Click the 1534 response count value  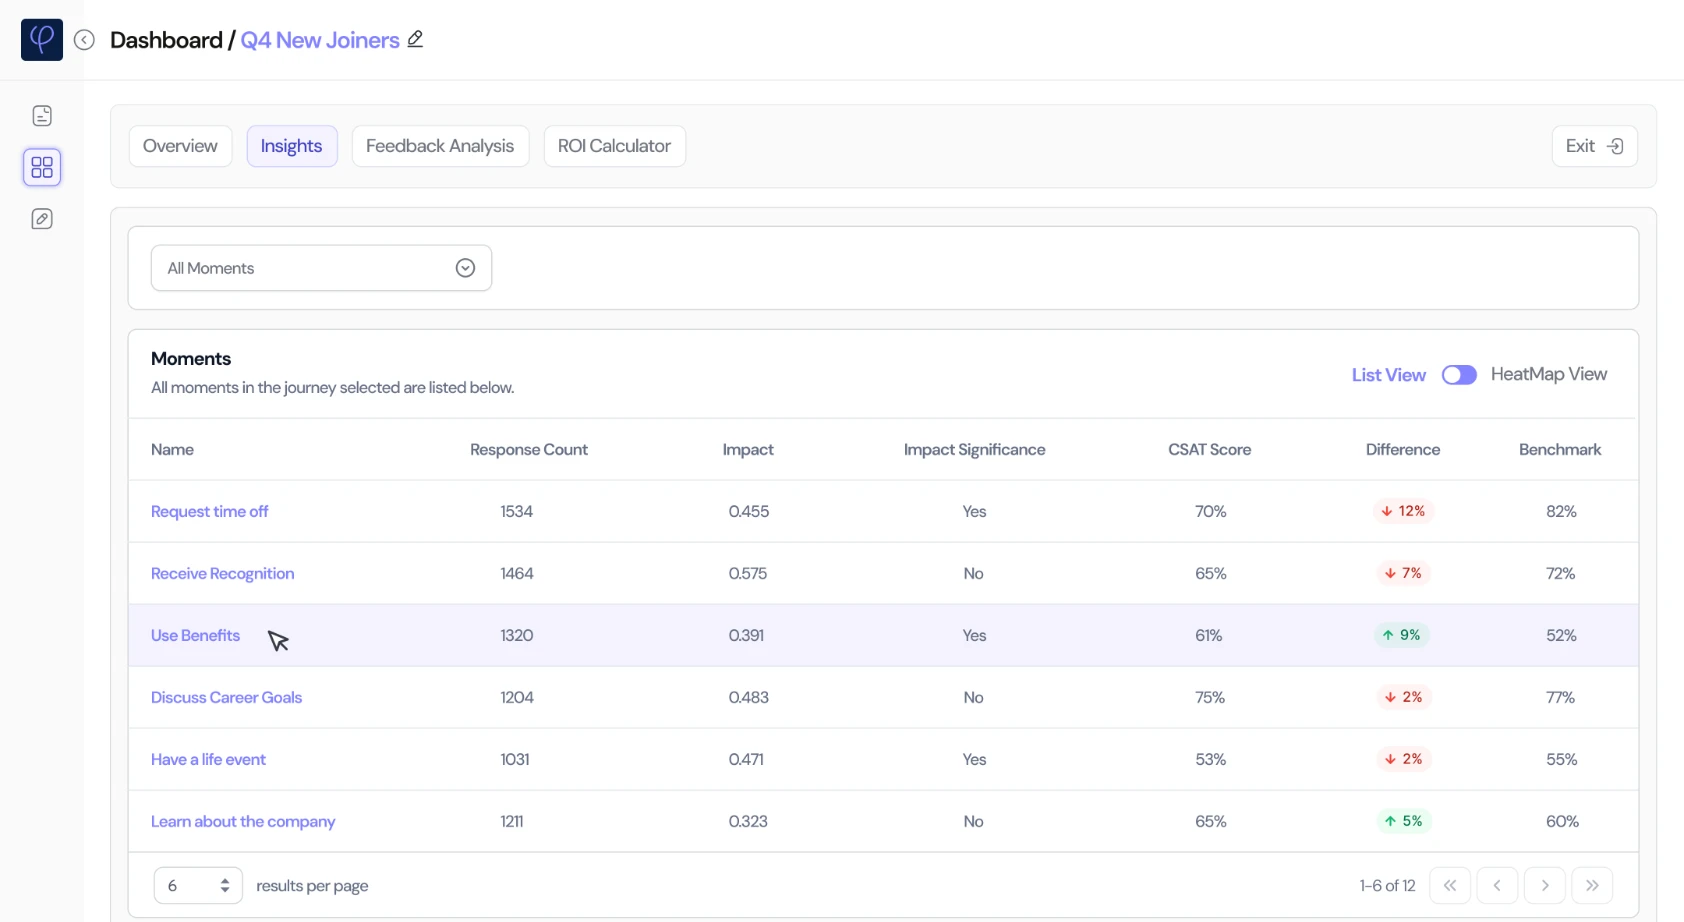[516, 511]
